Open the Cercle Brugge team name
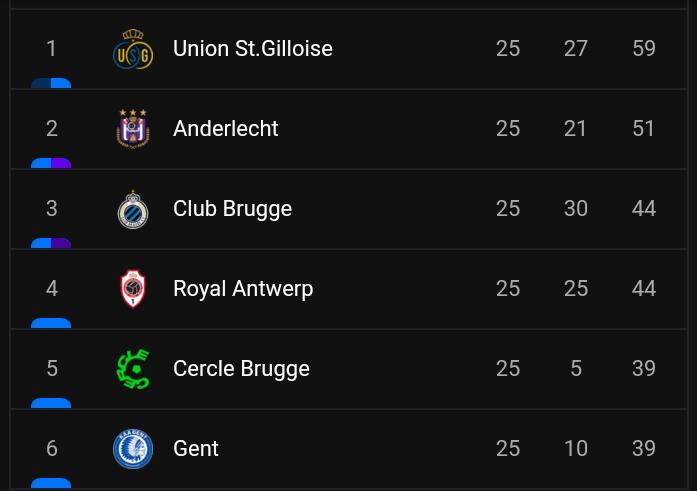Viewport: 697px width, 491px height. tap(241, 369)
